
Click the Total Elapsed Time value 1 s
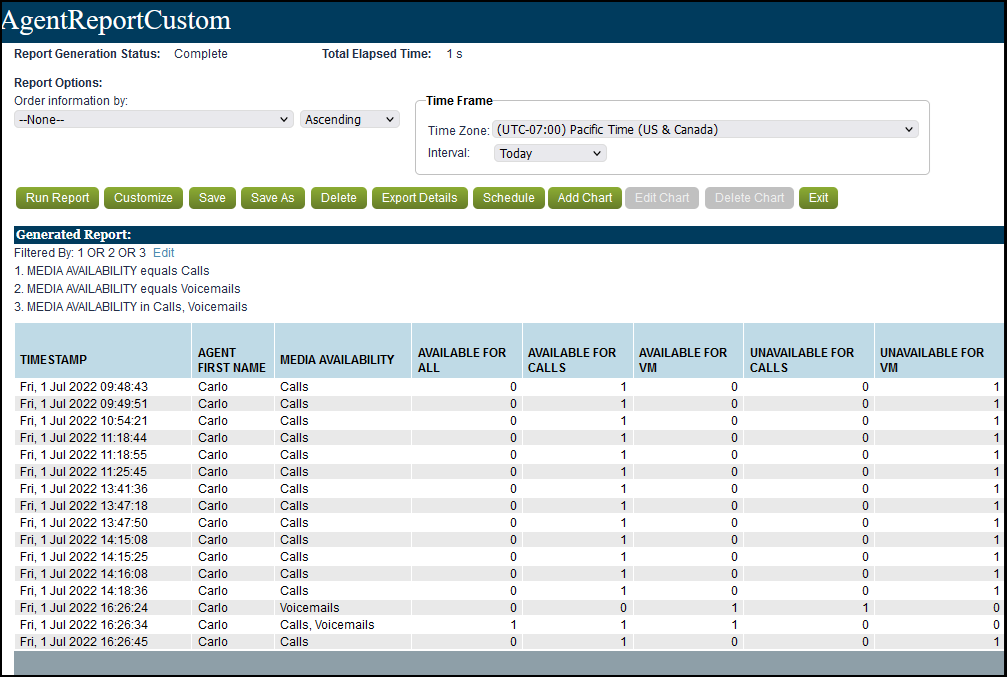point(455,54)
